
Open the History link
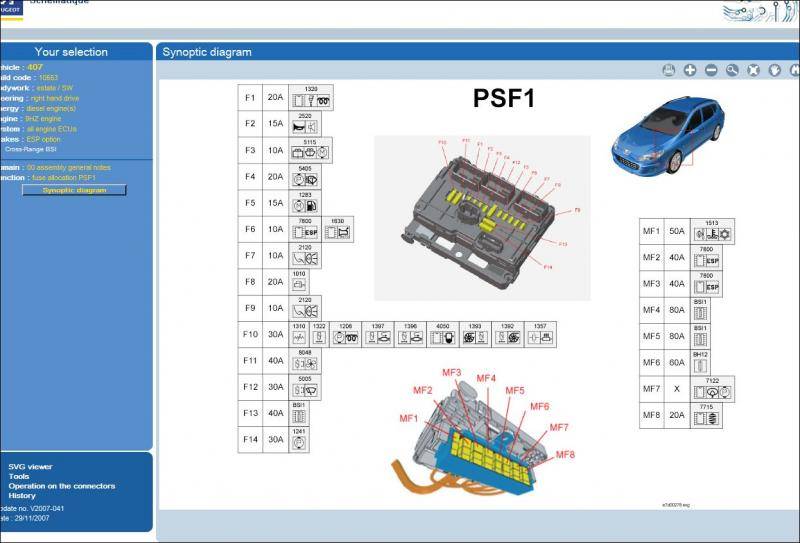22,495
